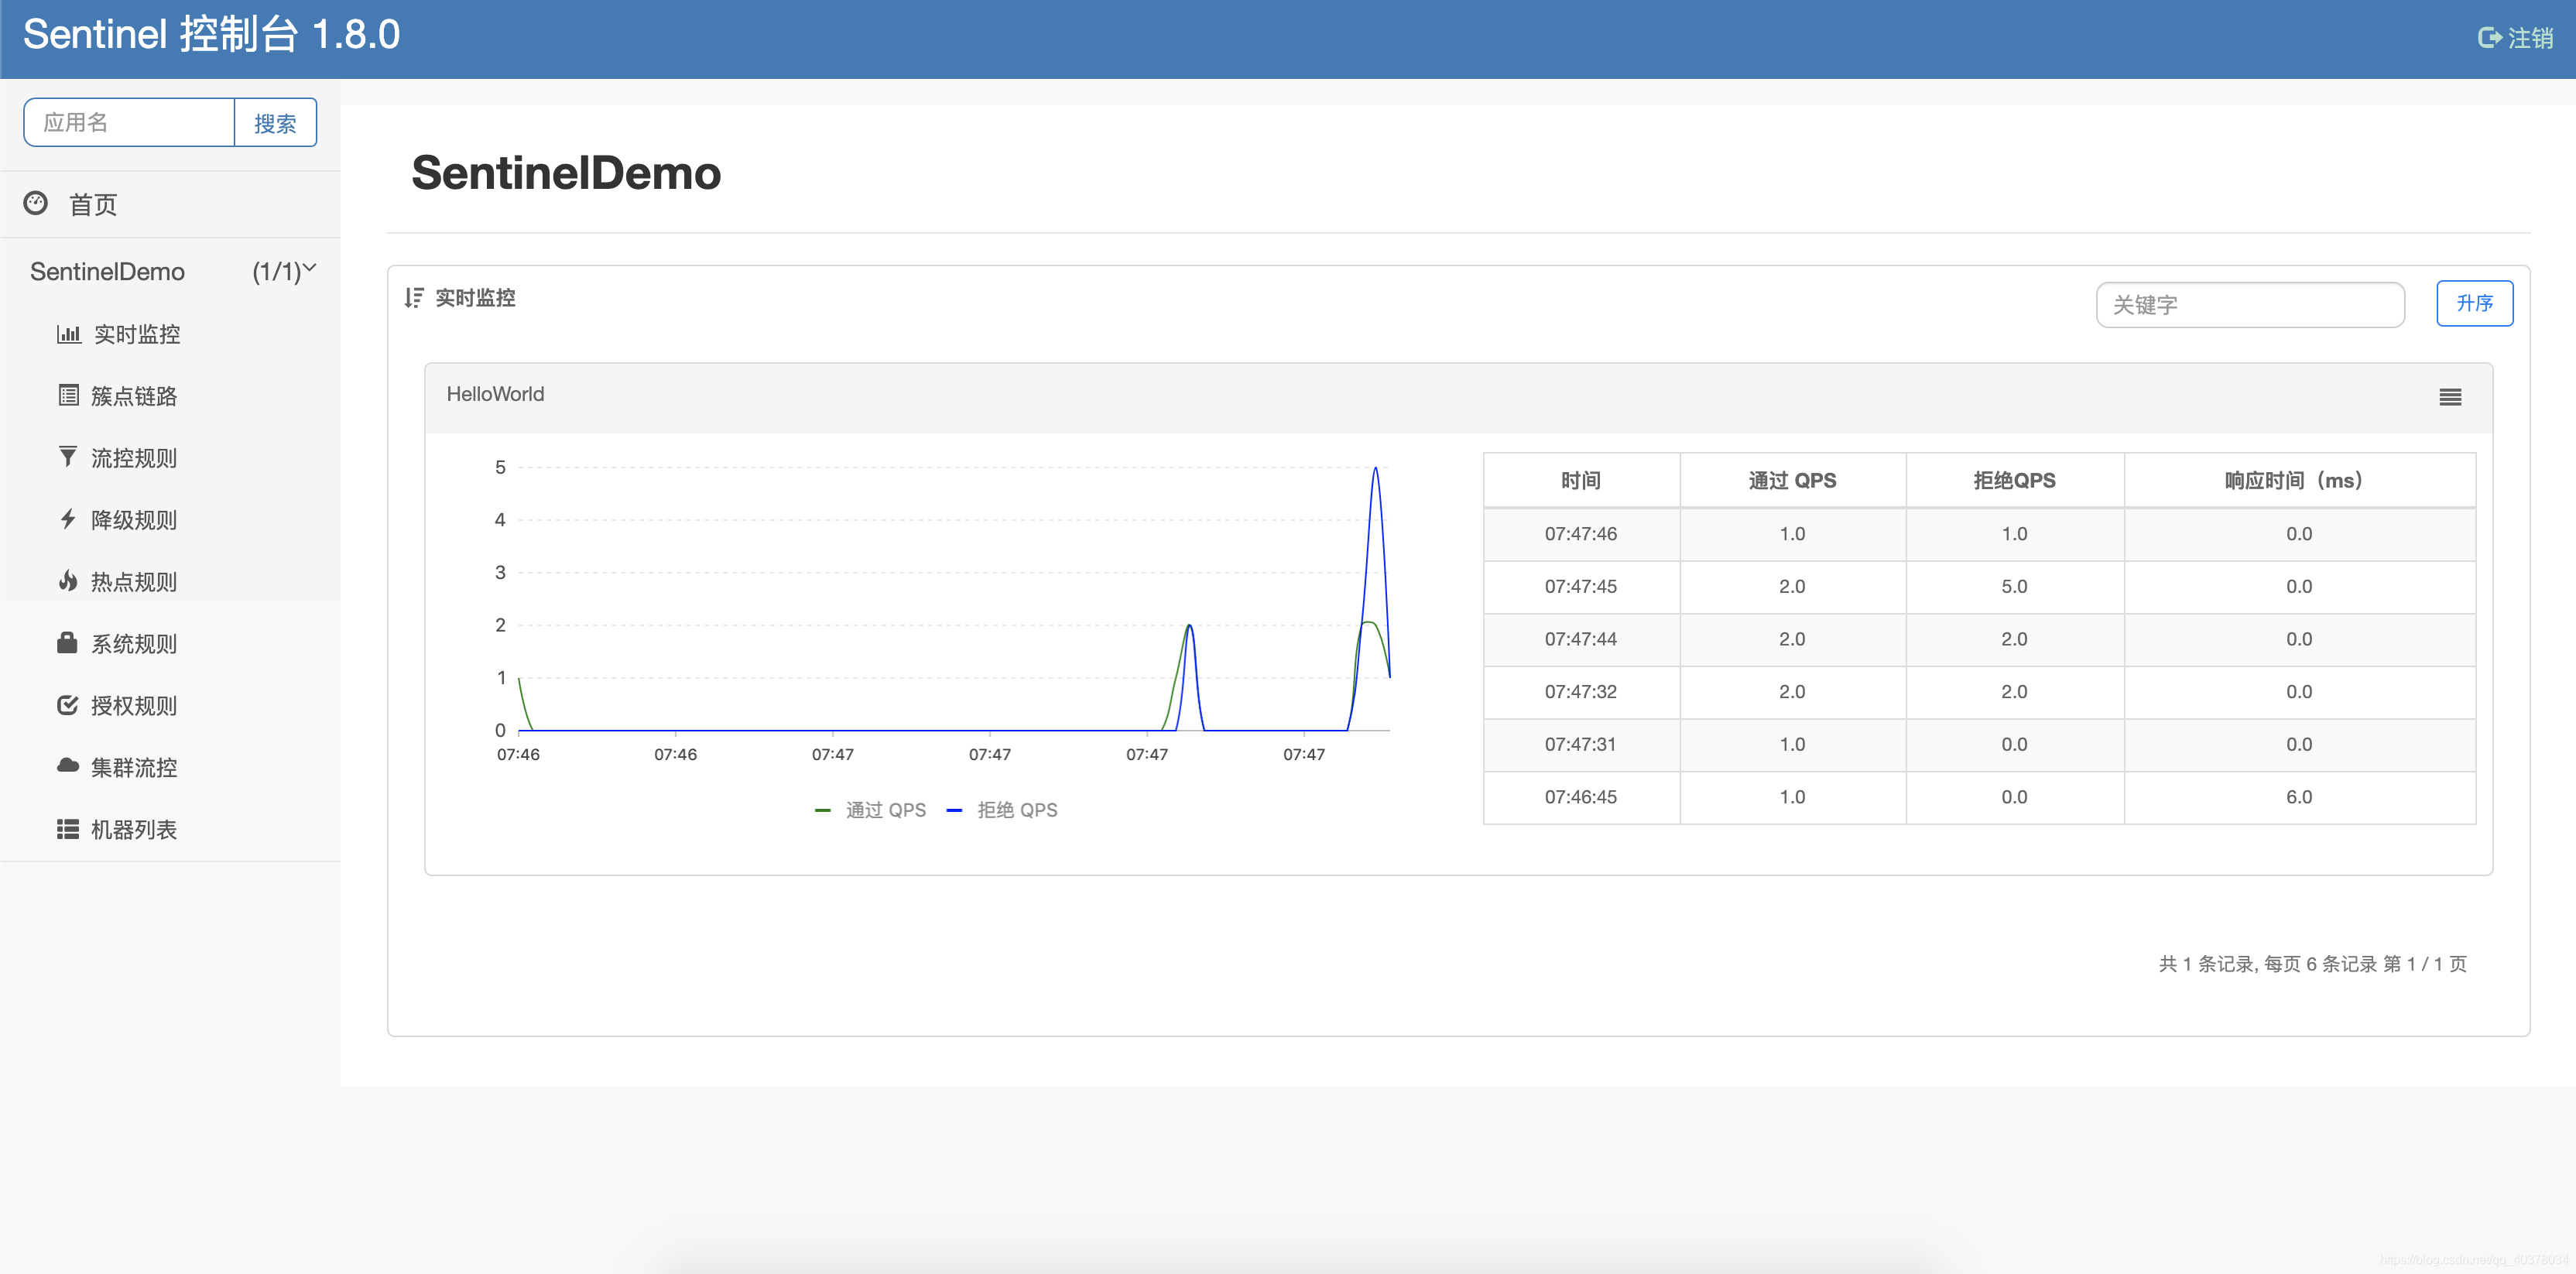This screenshot has width=2576, height=1274.
Task: Click the check-square icon for 授权规则
Action: tap(67, 705)
